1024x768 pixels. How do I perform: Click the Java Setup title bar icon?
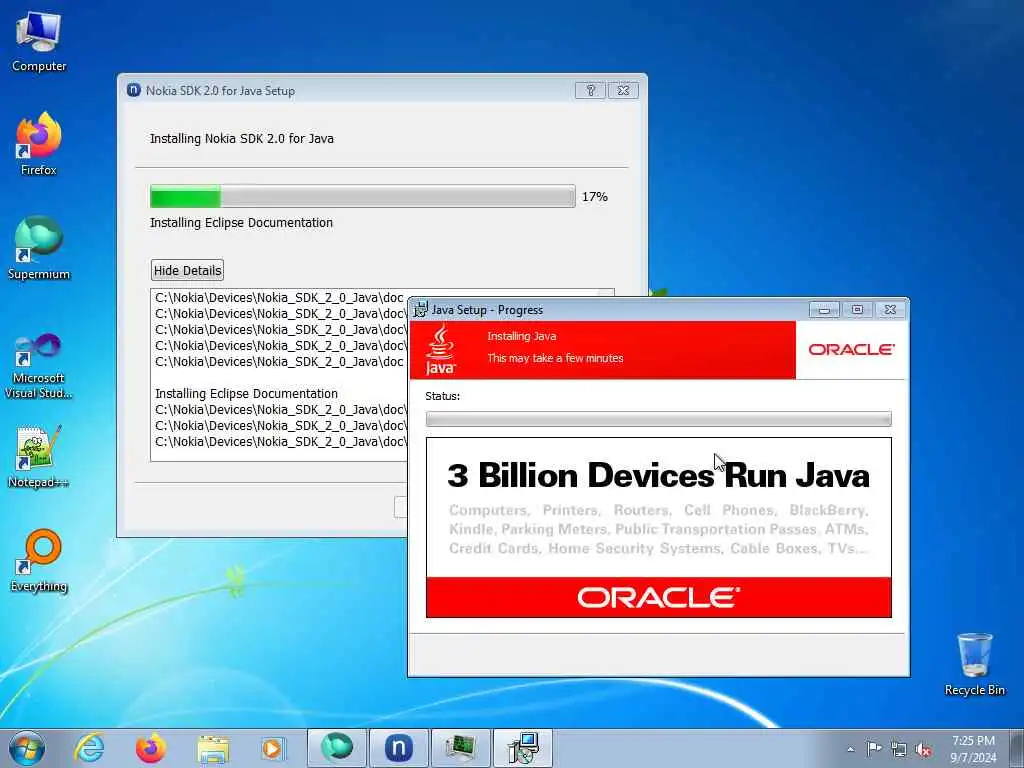(x=421, y=310)
